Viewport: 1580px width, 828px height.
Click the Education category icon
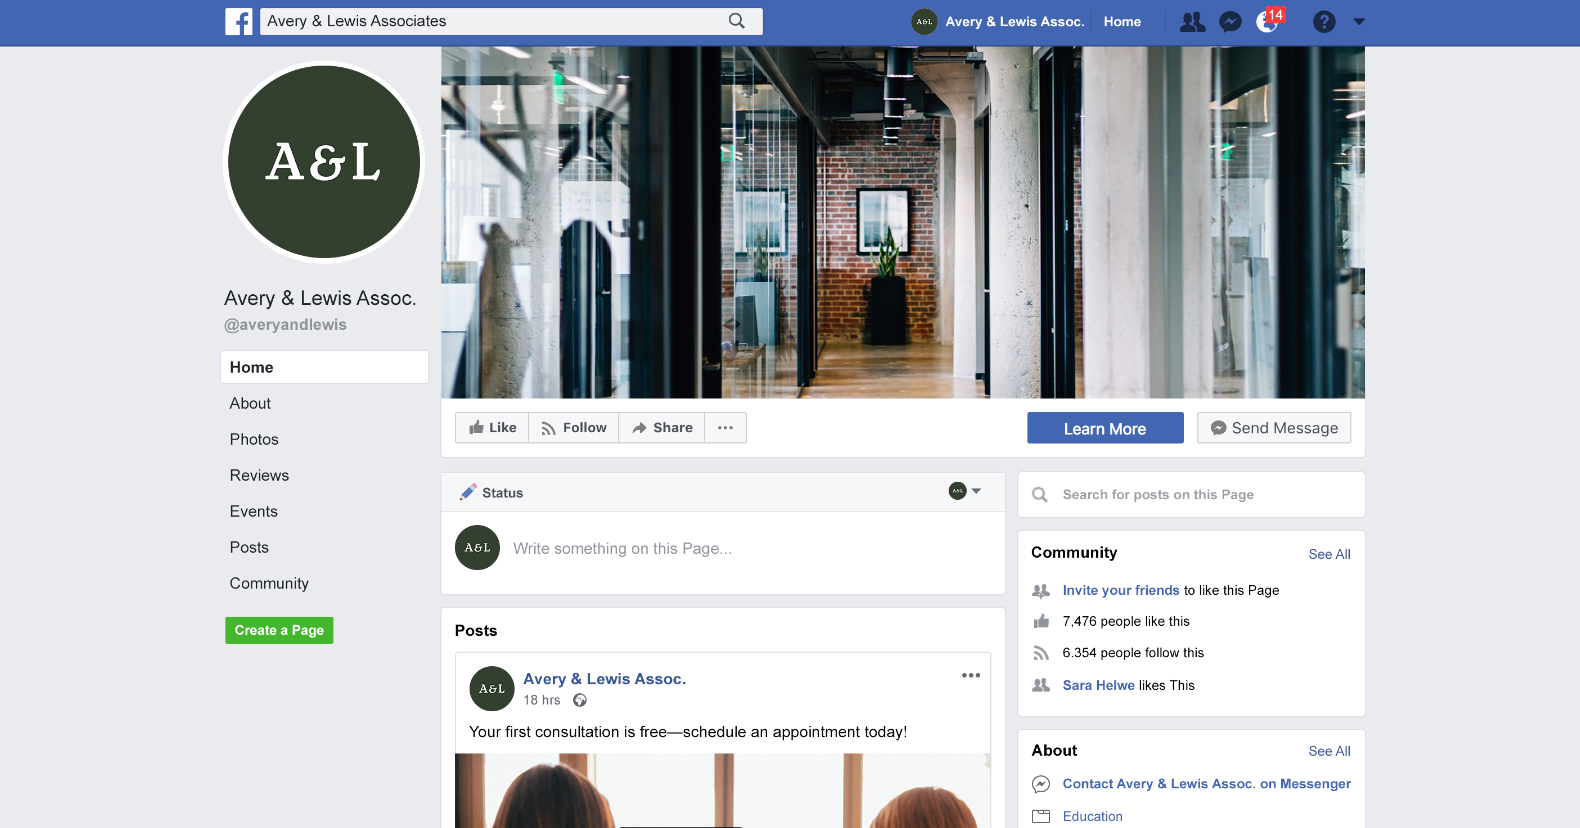tap(1041, 816)
